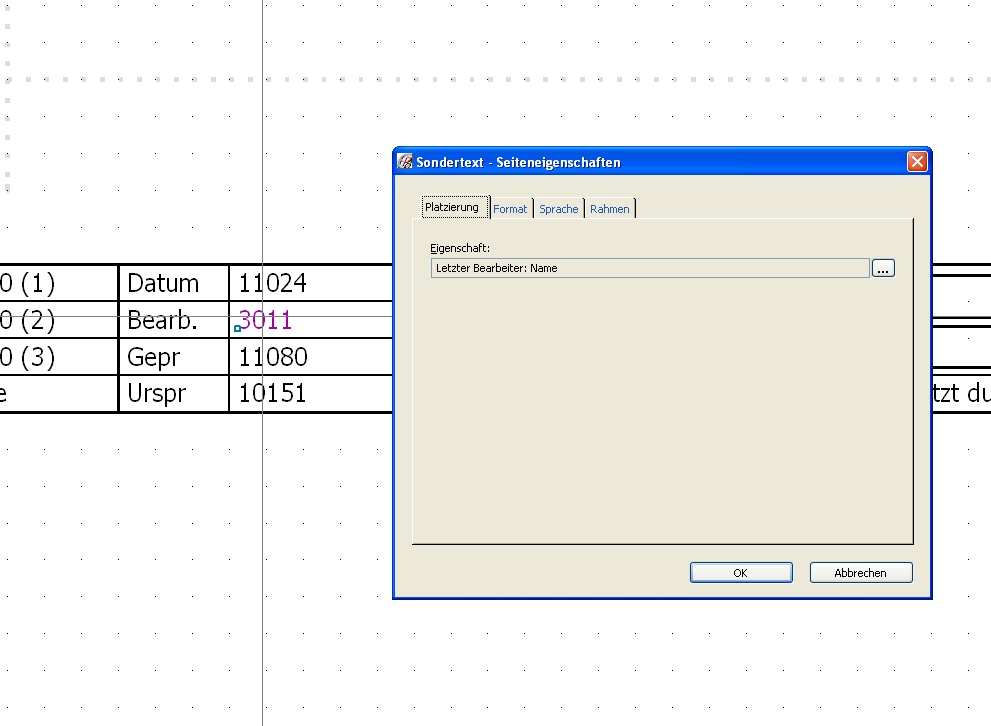Close the Seiteneigenschaften dialog

pos(916,162)
